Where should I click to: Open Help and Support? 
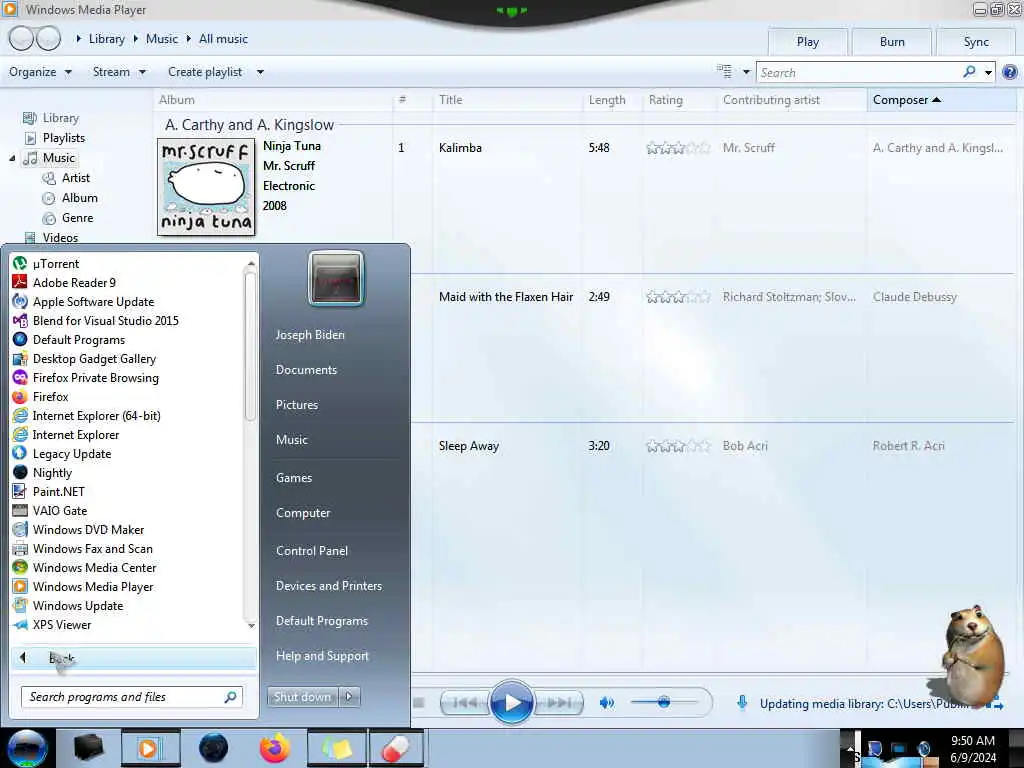[x=322, y=656]
